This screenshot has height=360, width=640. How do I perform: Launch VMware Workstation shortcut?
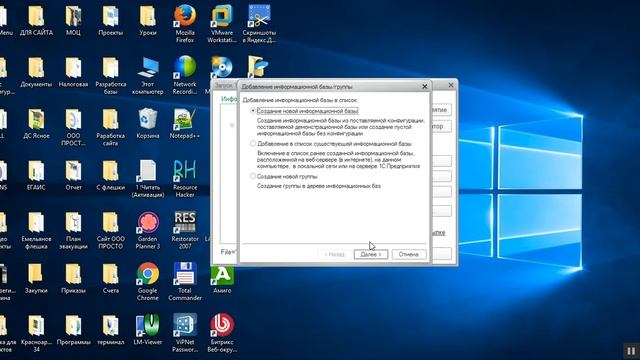tap(222, 16)
